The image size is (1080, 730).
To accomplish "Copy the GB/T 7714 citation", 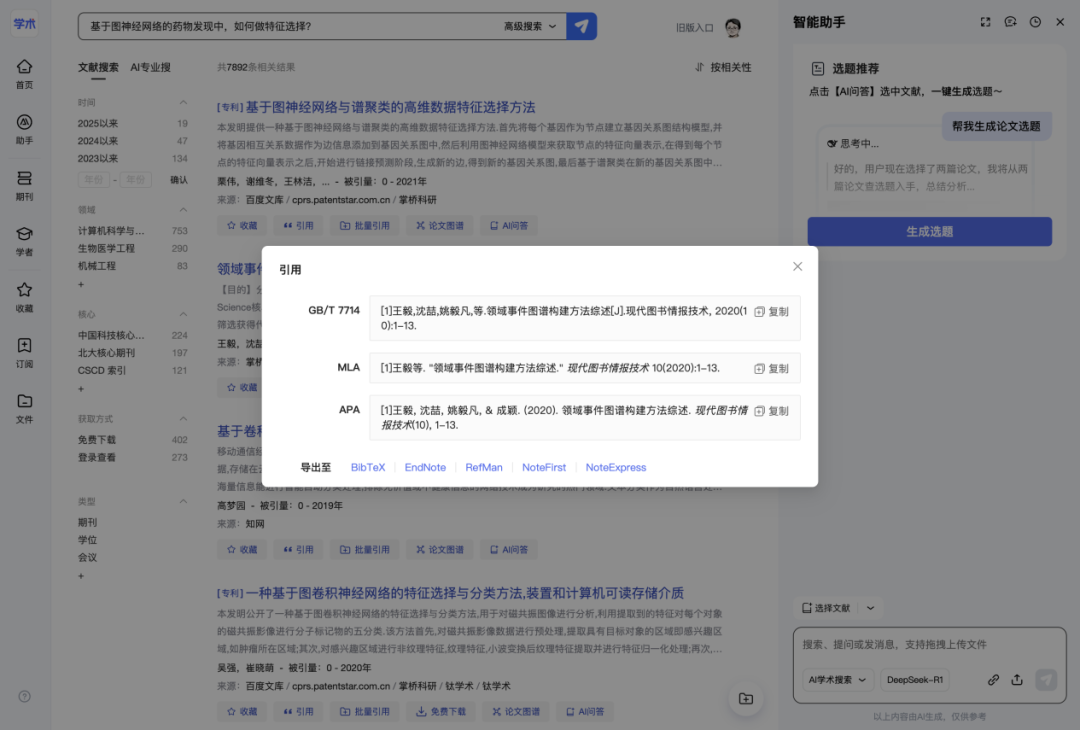I will point(771,311).
